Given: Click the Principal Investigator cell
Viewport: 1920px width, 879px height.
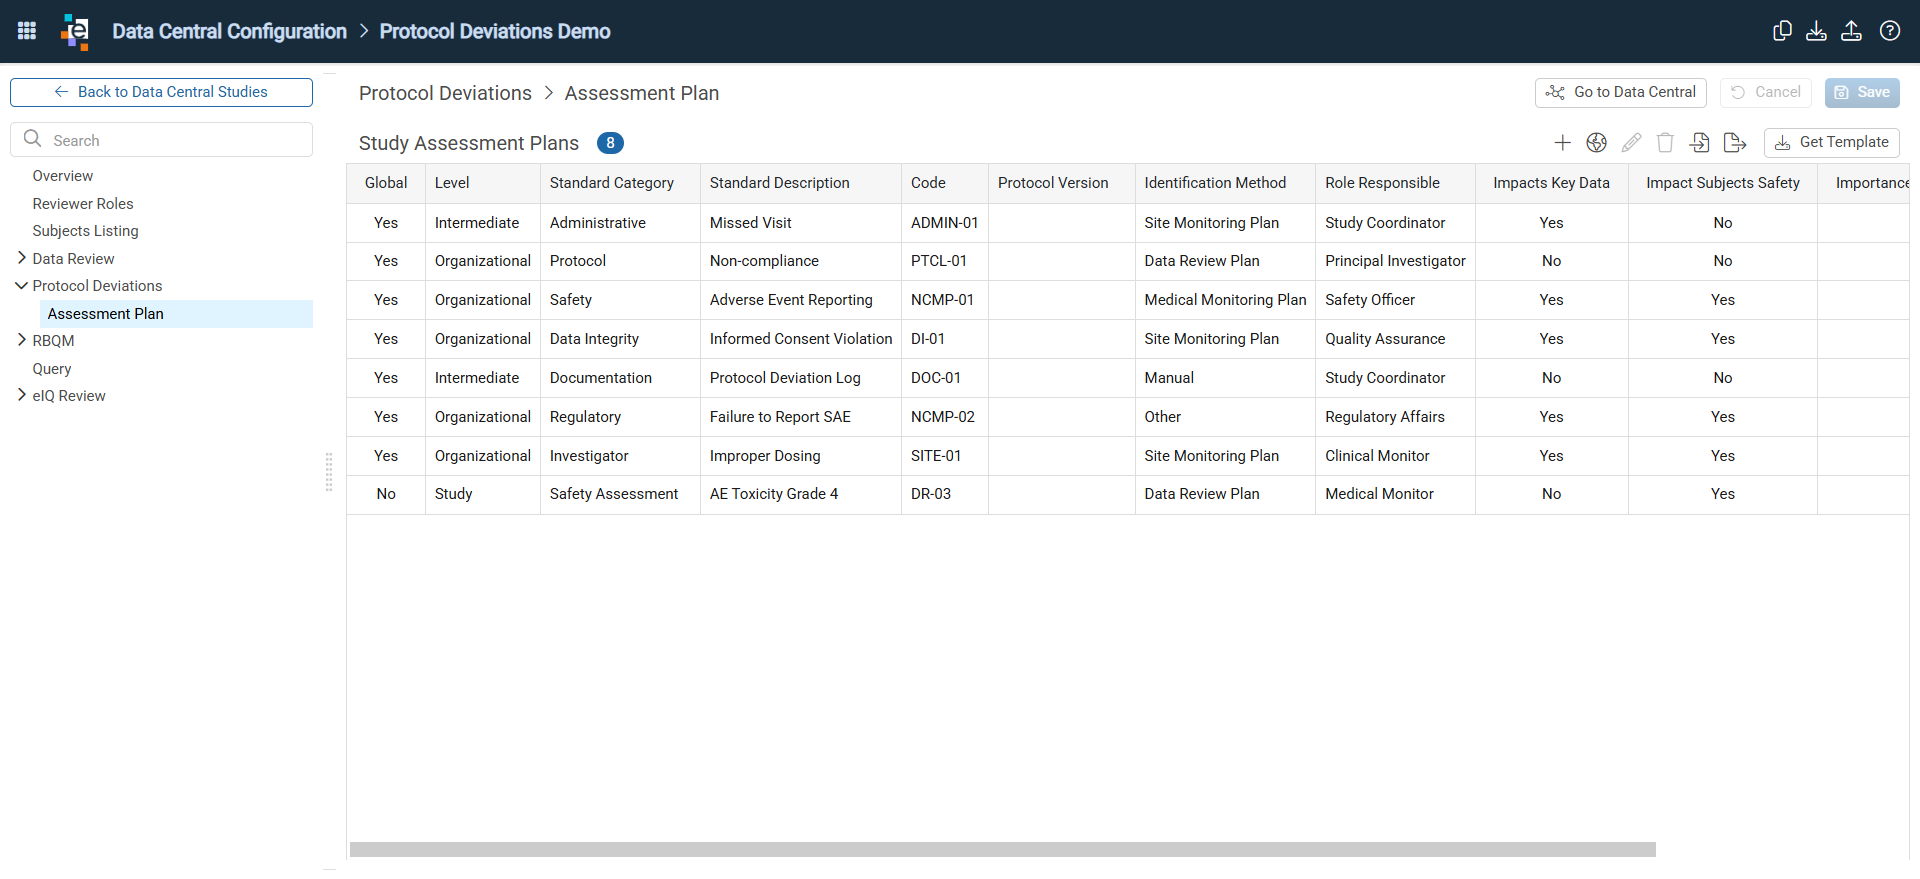Looking at the screenshot, I should coord(1395,261).
